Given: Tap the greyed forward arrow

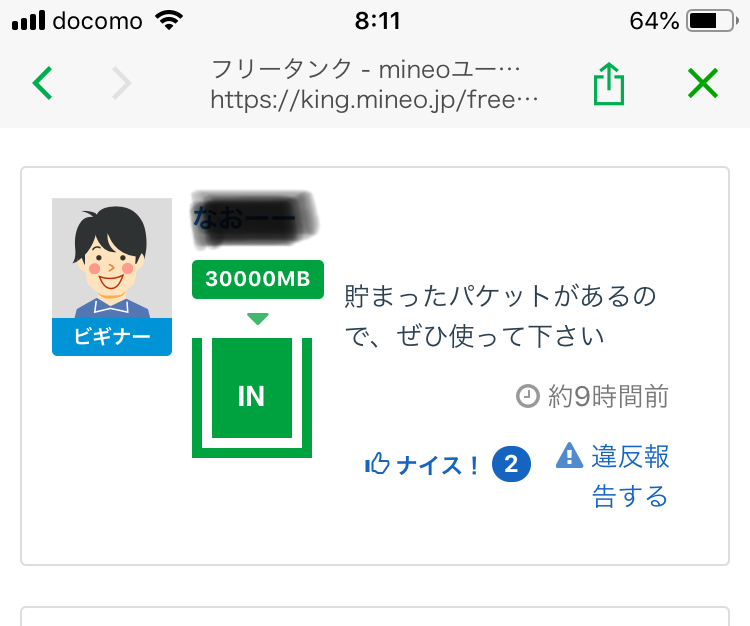Looking at the screenshot, I should point(121,83).
